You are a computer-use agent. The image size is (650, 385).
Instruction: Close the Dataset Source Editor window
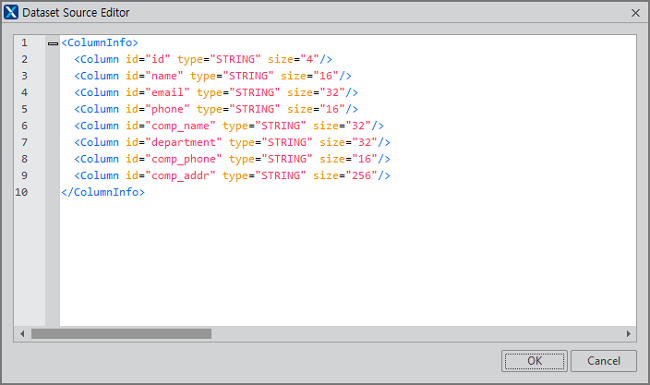635,13
